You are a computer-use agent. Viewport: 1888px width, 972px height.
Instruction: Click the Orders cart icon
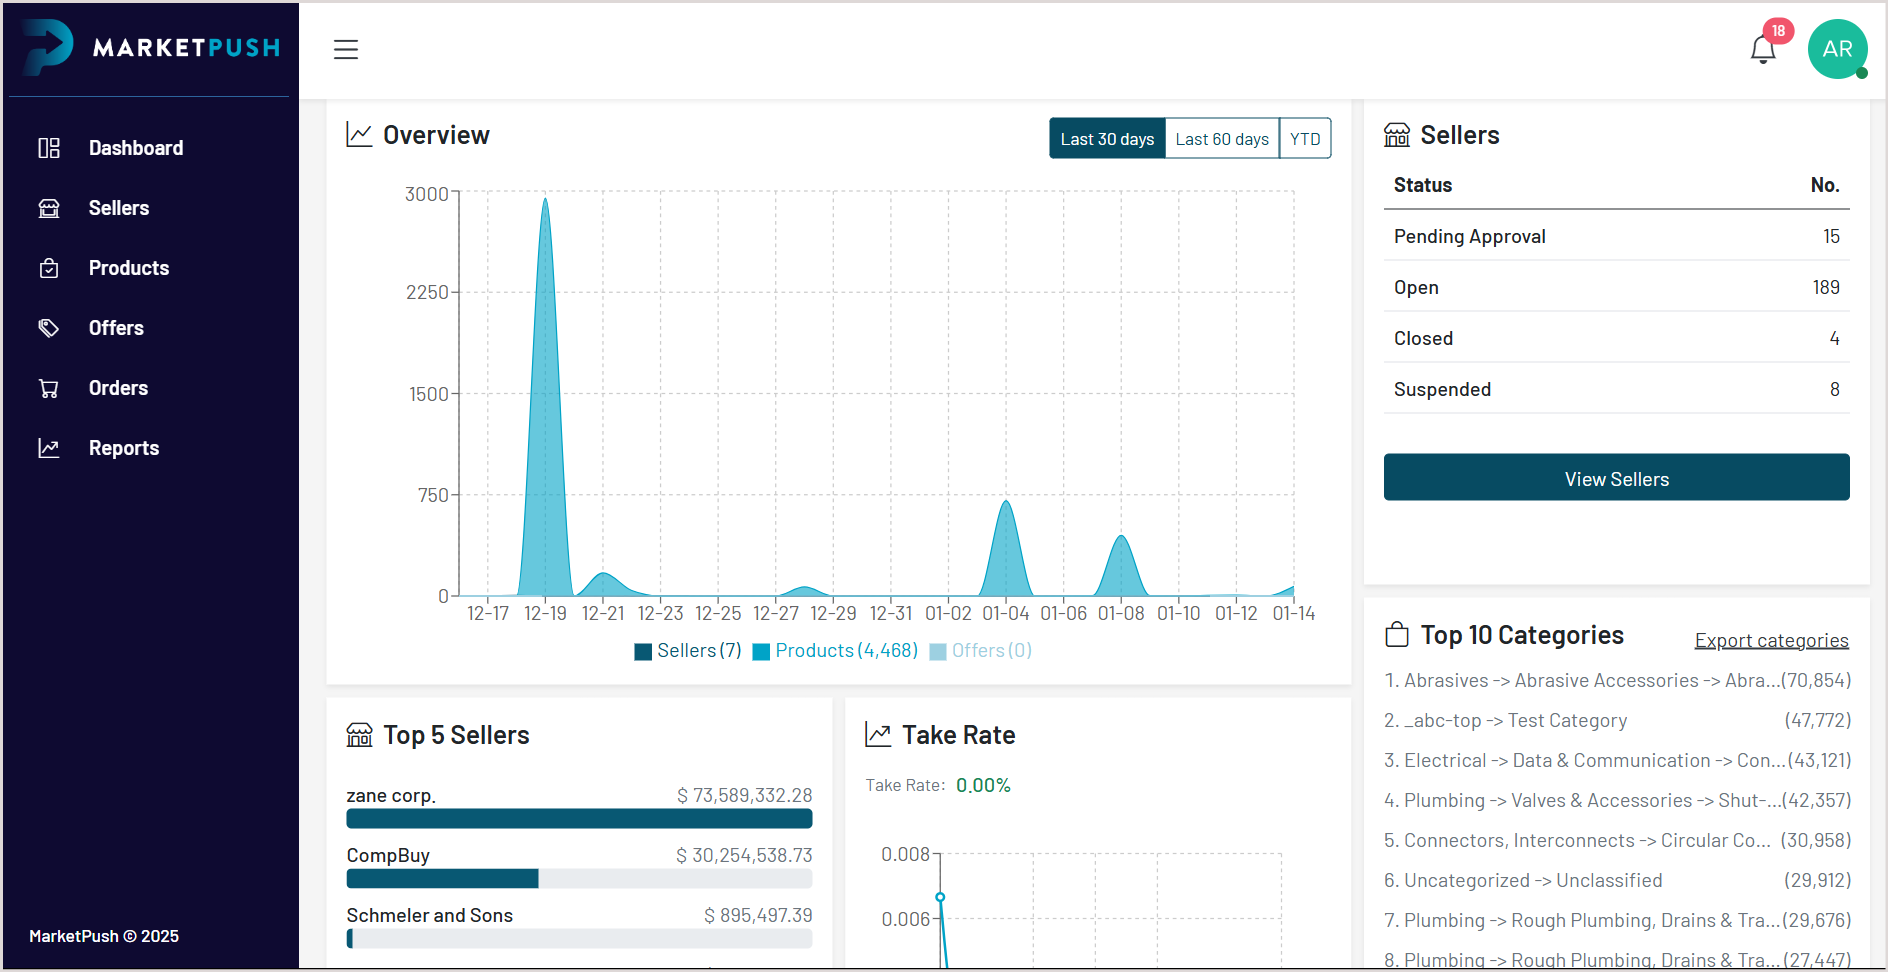[x=49, y=388]
